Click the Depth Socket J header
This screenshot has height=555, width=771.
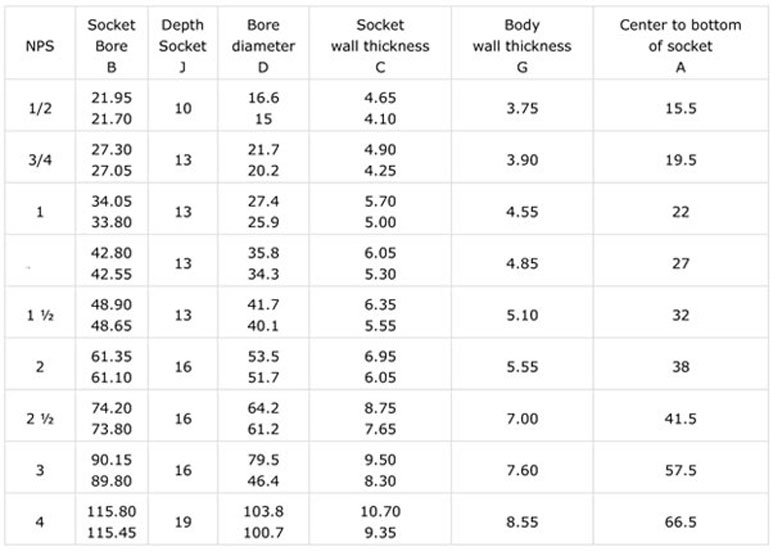[x=182, y=46]
